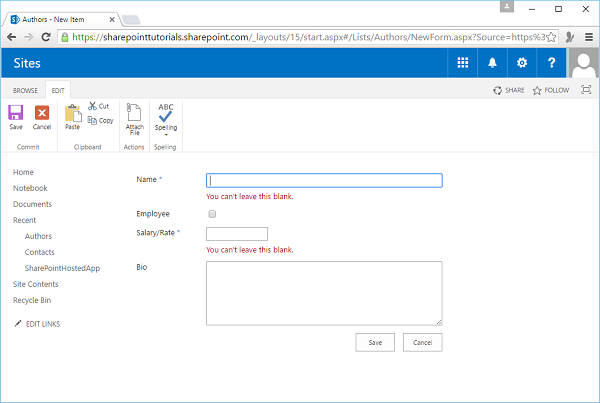Click the Attach File icon
The height and width of the screenshot is (403, 600).
click(134, 117)
